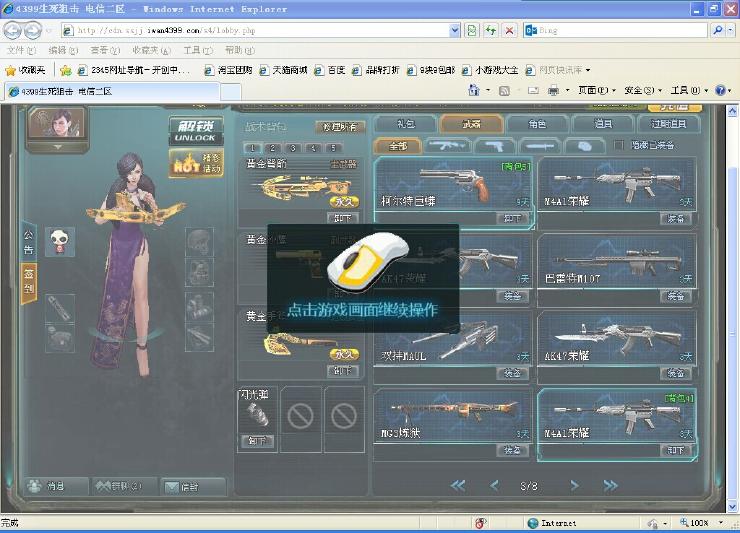This screenshot has width=740, height=533.
Task: Click 装备 under MG3炼狱
Action: click(512, 450)
